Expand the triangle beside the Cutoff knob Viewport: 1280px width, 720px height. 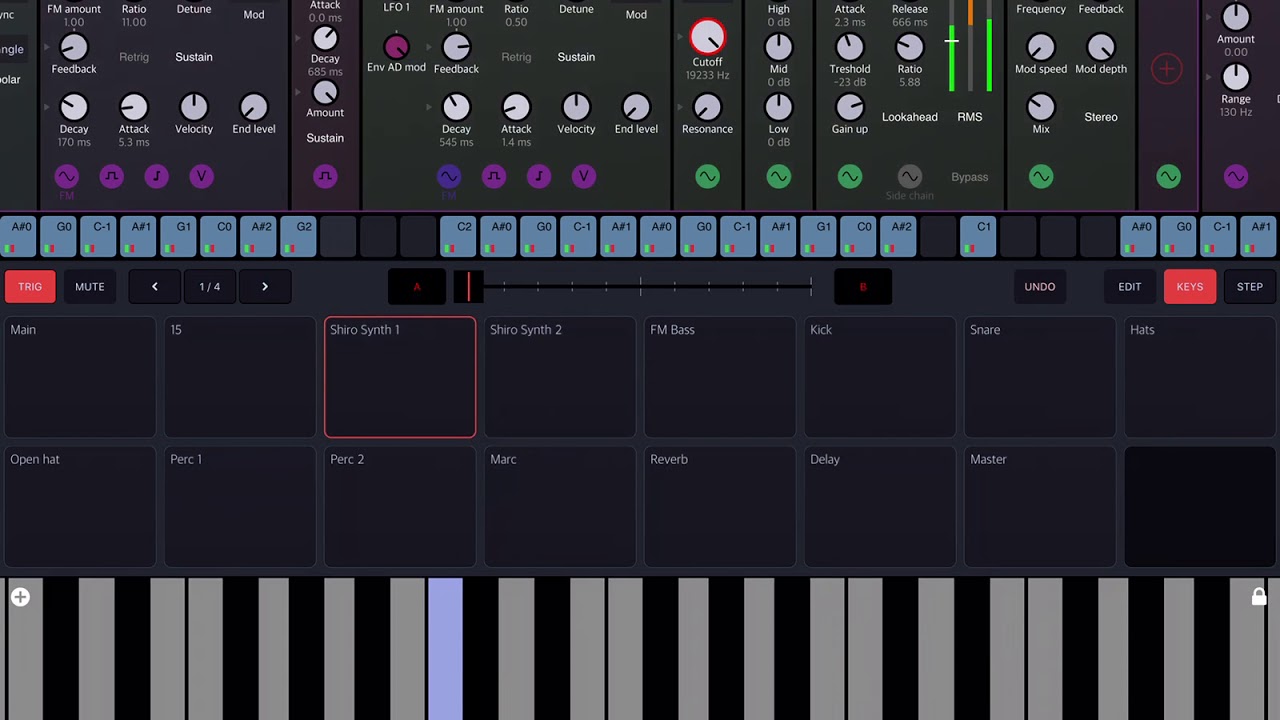(681, 38)
